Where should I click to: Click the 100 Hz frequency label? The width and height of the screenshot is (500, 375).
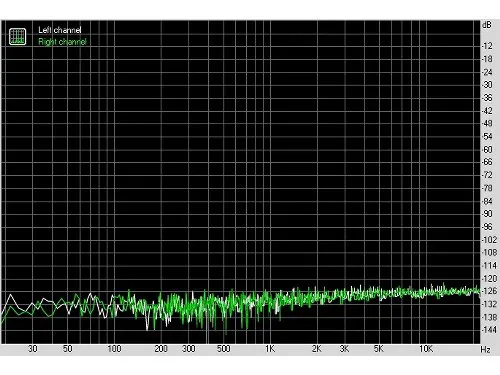click(114, 349)
